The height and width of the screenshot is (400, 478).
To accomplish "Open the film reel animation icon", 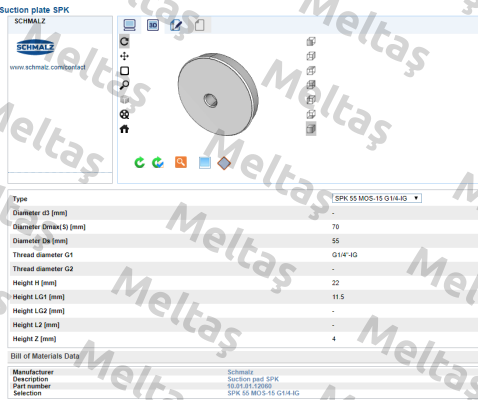I will tap(124, 115).
